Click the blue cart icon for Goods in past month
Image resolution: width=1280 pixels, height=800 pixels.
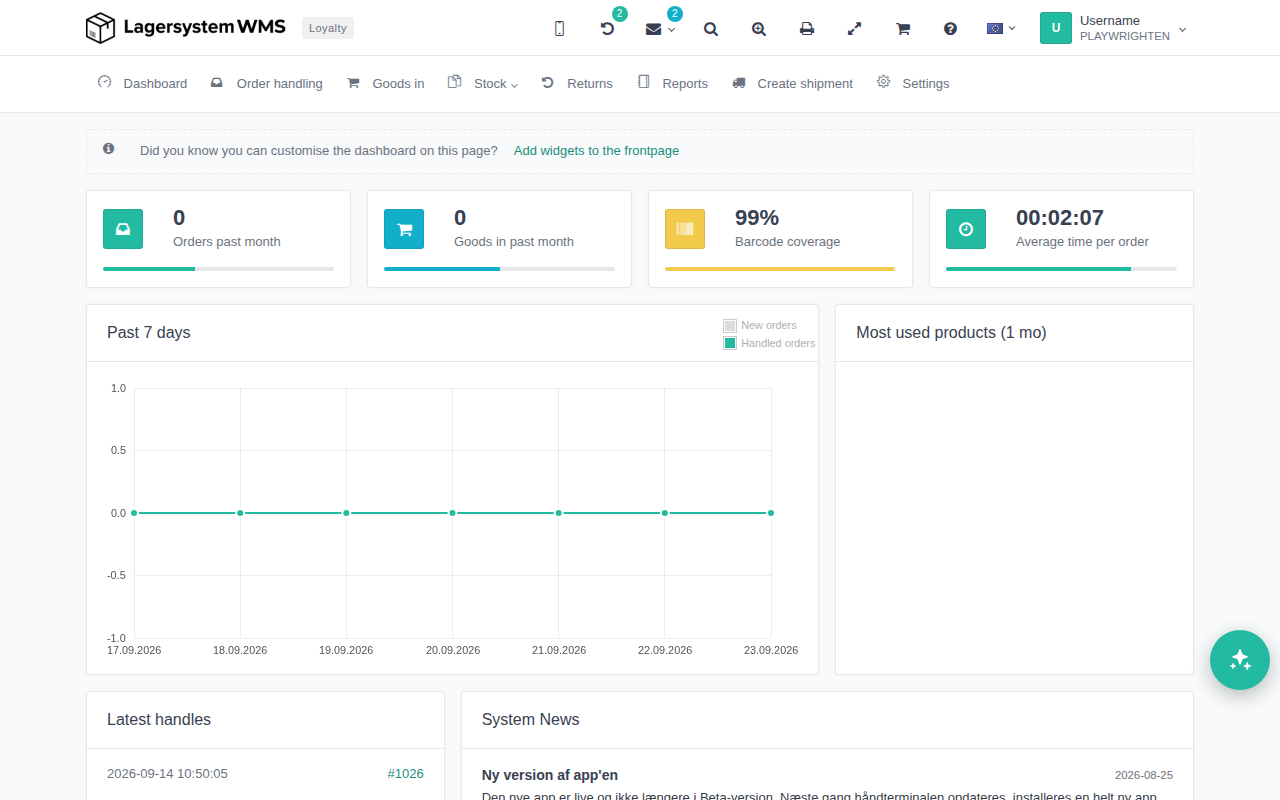point(404,229)
